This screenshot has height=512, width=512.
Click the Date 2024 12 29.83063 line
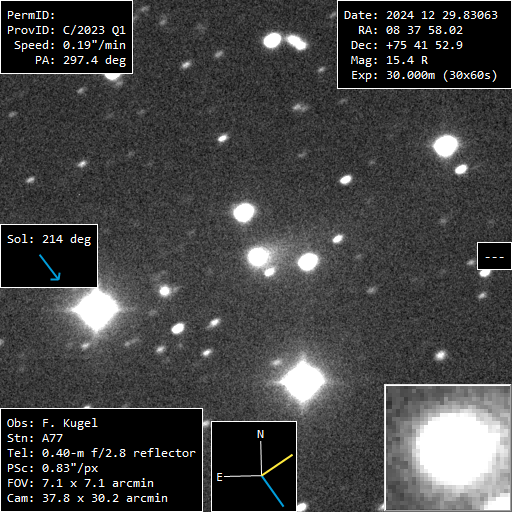(421, 15)
